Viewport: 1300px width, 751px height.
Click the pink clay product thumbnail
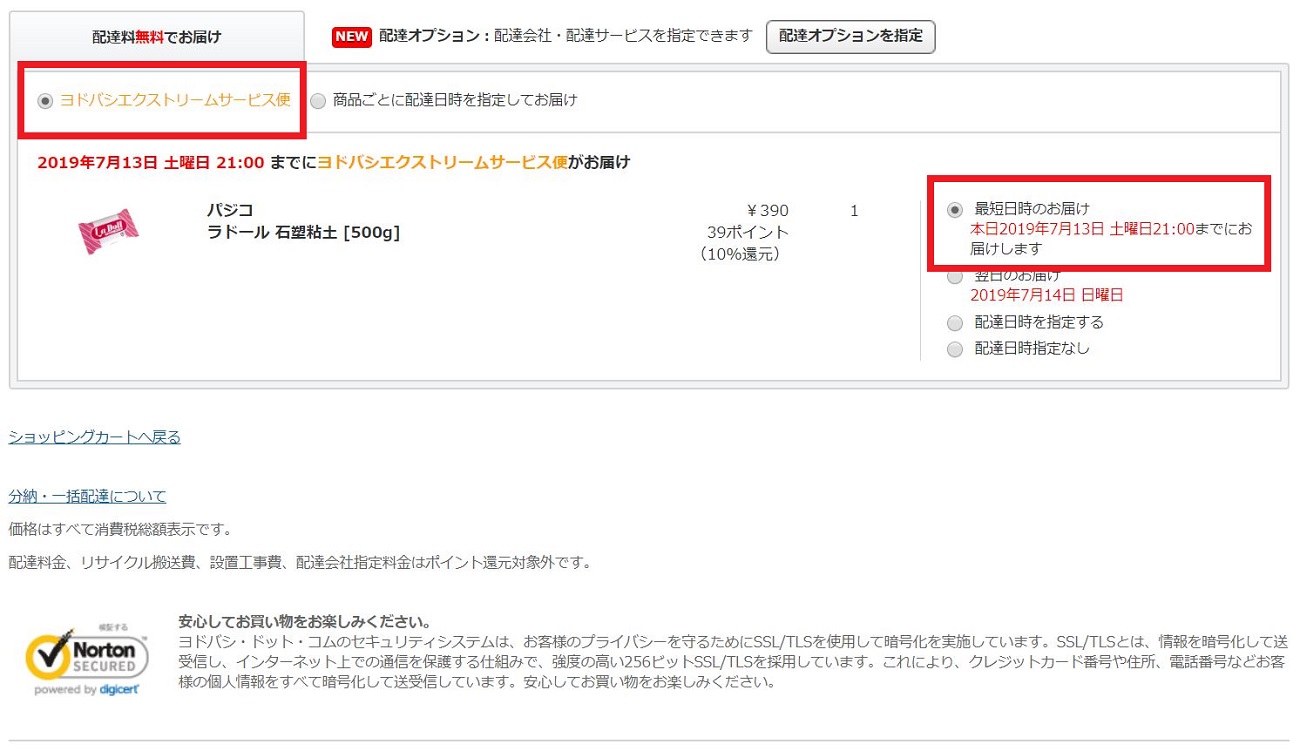[x=108, y=232]
